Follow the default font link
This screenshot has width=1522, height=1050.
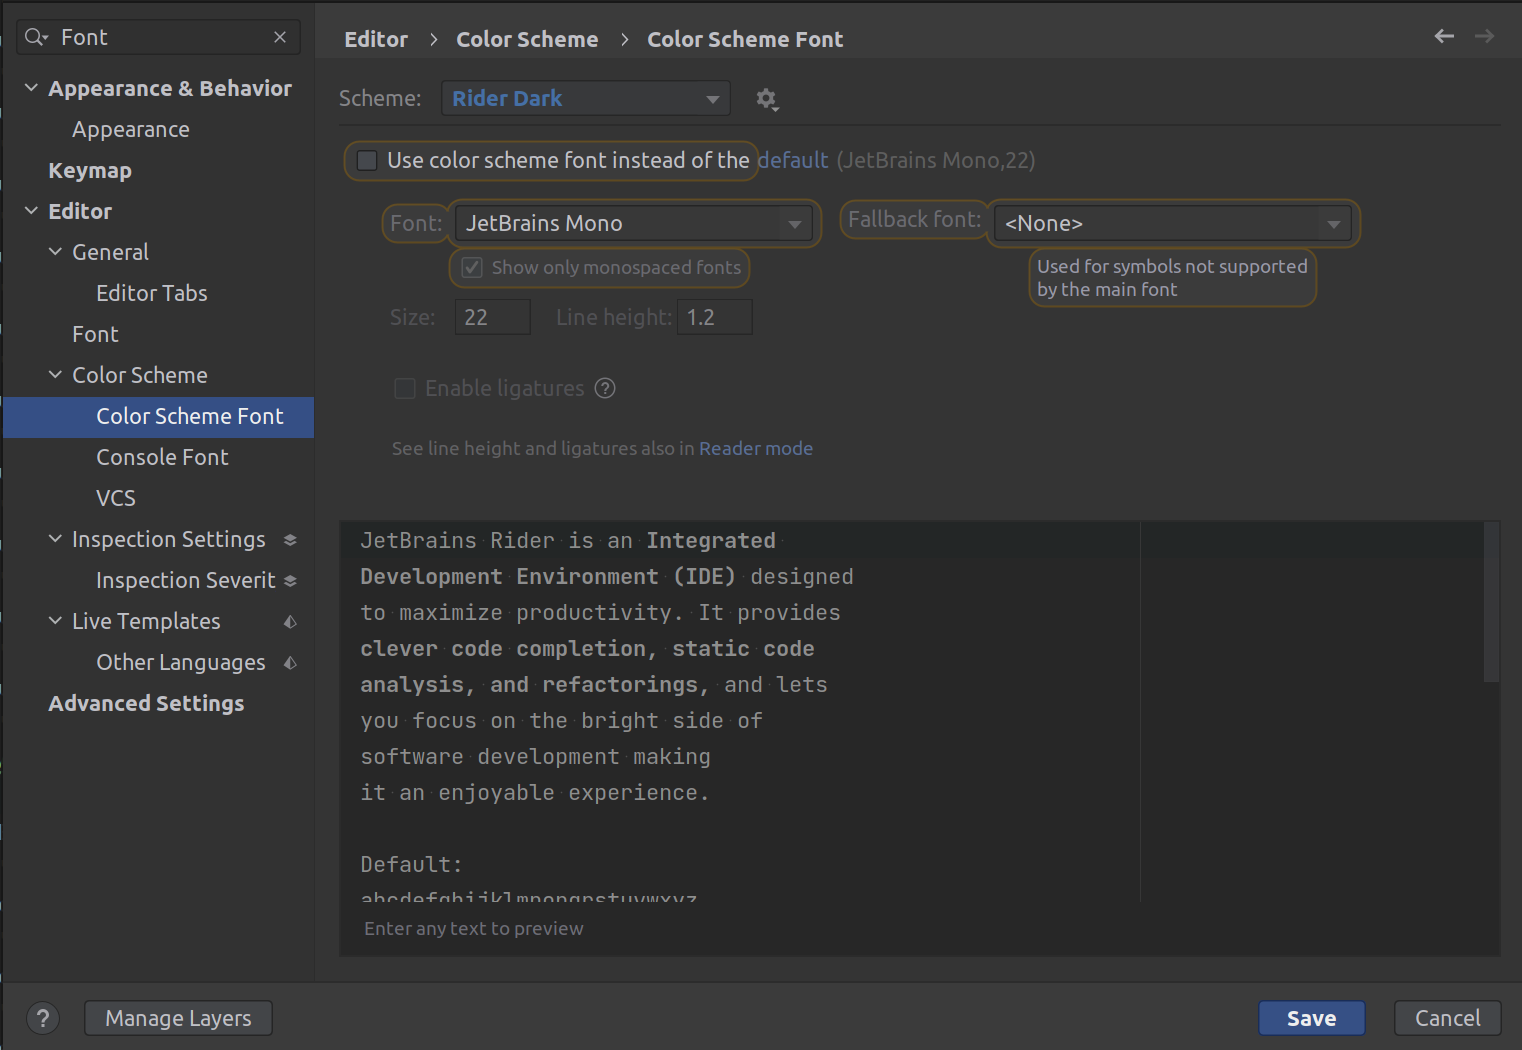[x=793, y=160]
